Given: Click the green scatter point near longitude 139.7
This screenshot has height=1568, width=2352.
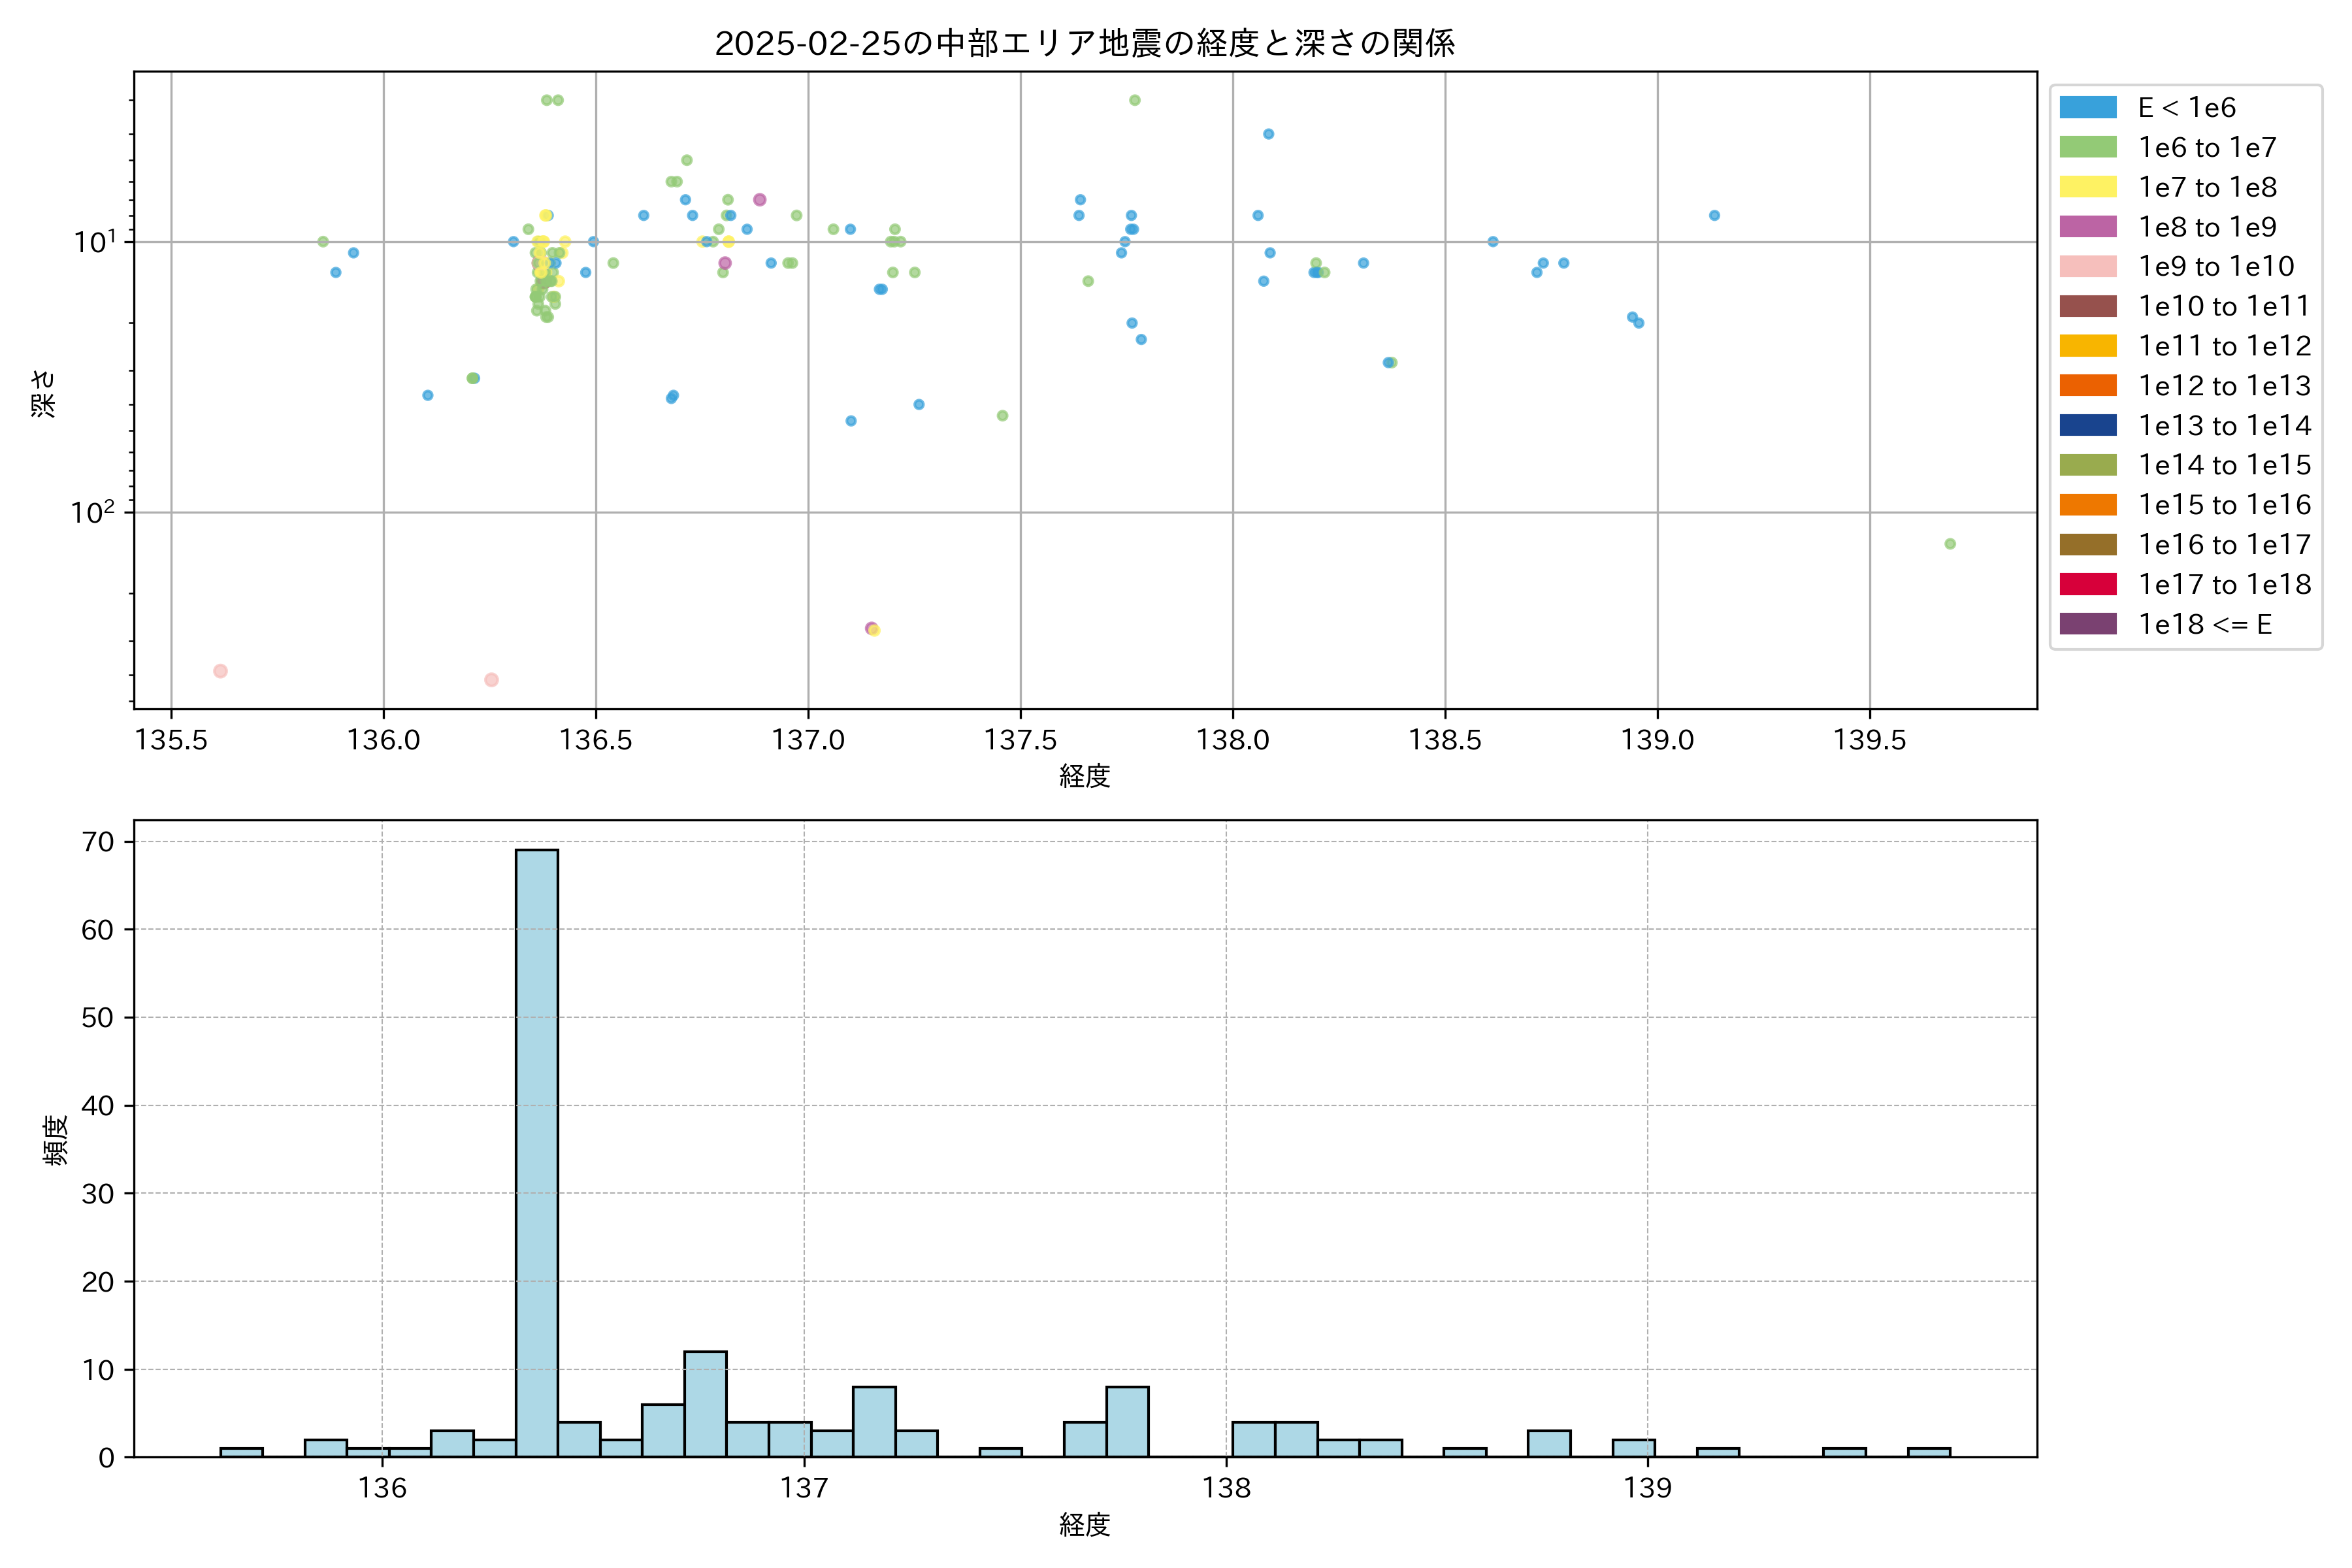Looking at the screenshot, I should click(x=1949, y=544).
